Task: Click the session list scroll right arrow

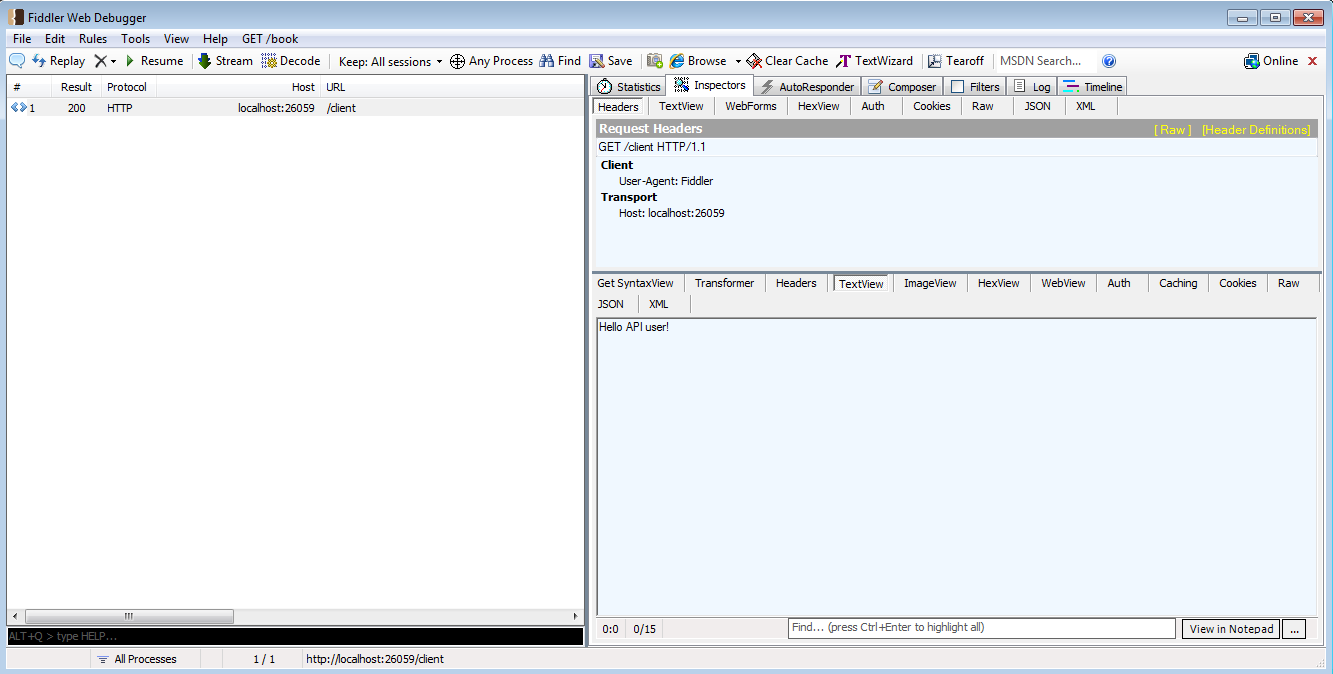Action: pos(575,617)
